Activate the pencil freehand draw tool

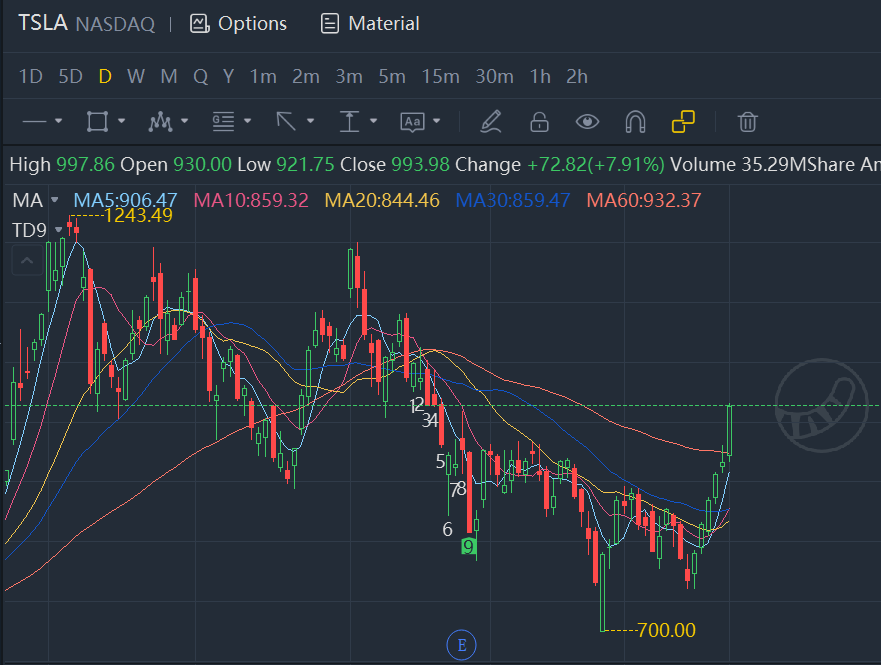[x=491, y=121]
